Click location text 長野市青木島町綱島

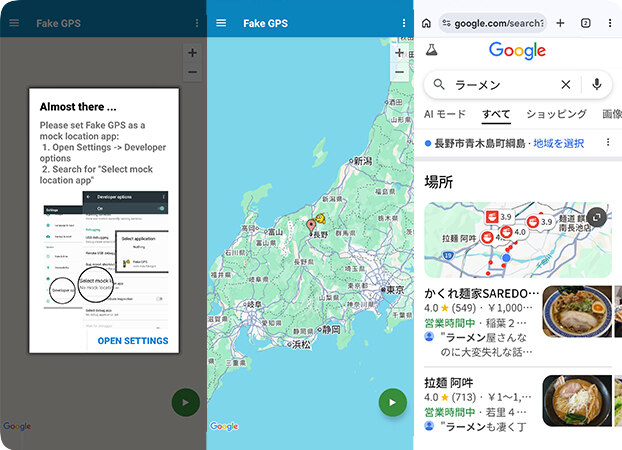[480, 143]
